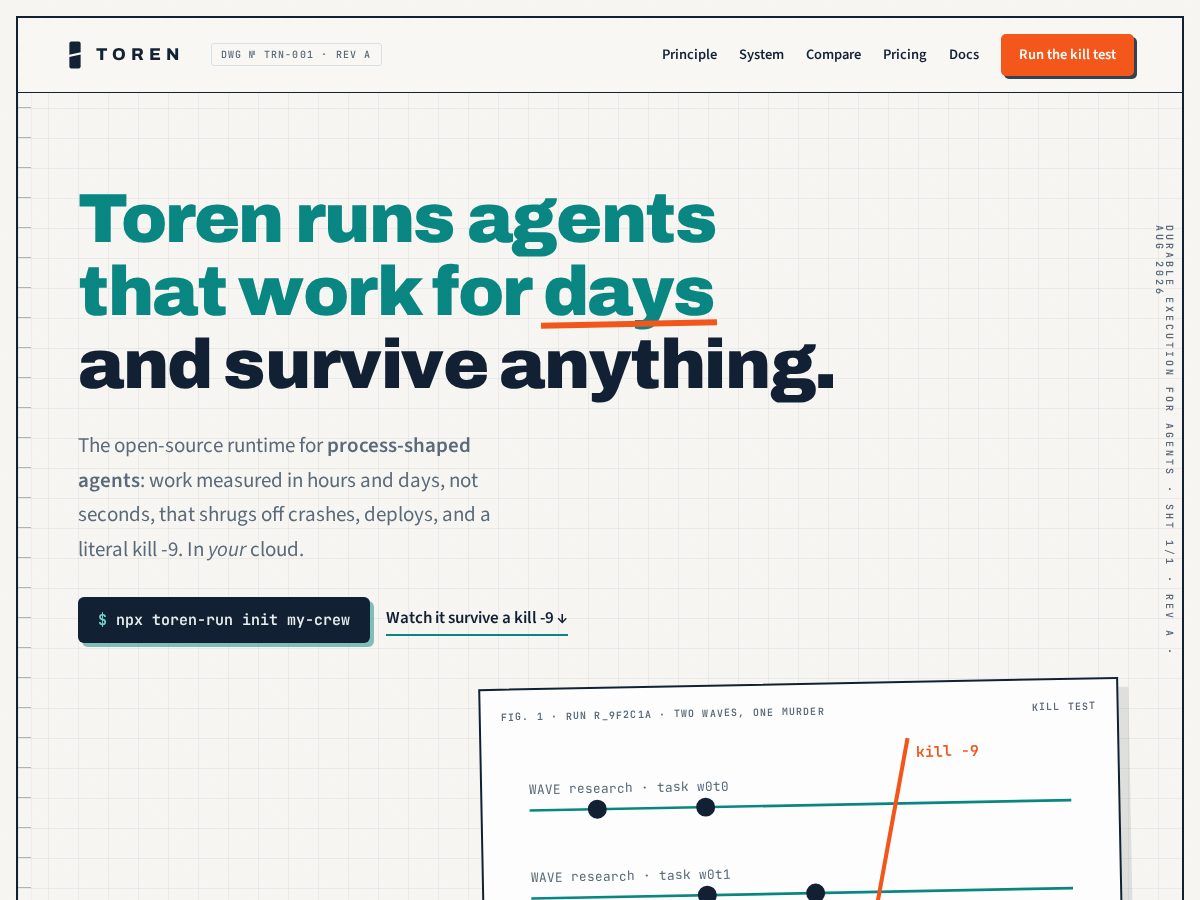
Task: Click the bold 'process-shaped agents' text
Action: pyautogui.click(x=274, y=462)
